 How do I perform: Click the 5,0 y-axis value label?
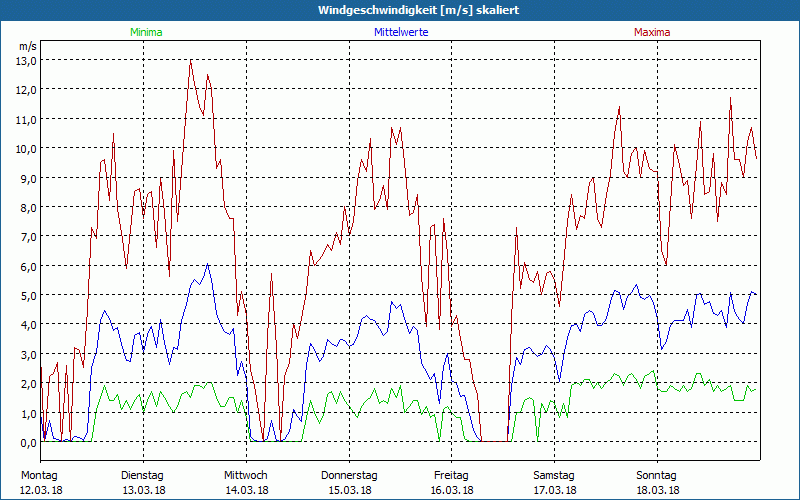click(28, 296)
